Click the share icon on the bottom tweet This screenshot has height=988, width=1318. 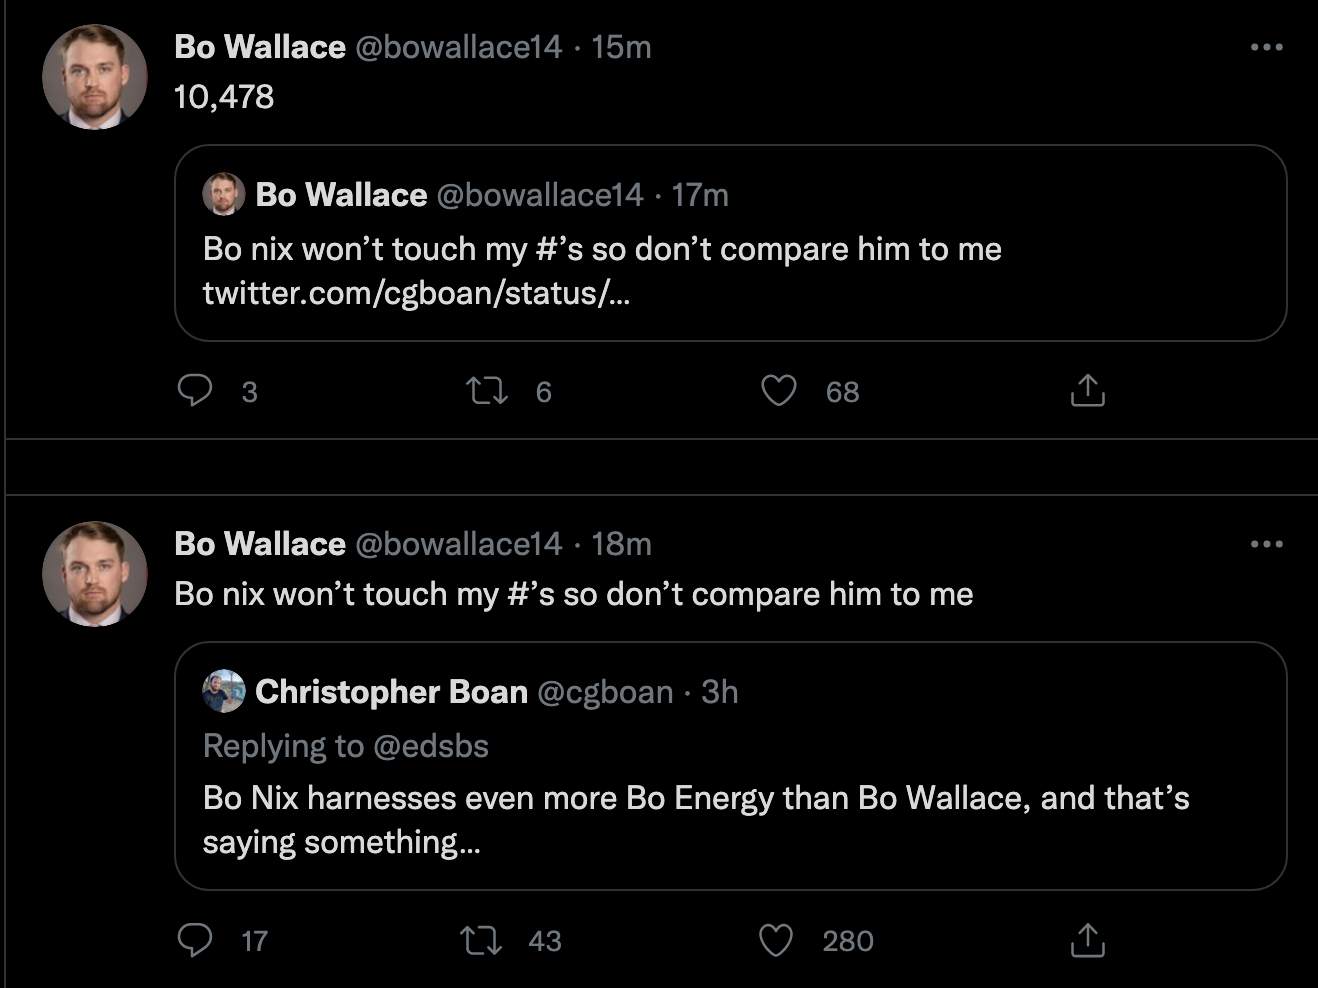coord(1086,940)
